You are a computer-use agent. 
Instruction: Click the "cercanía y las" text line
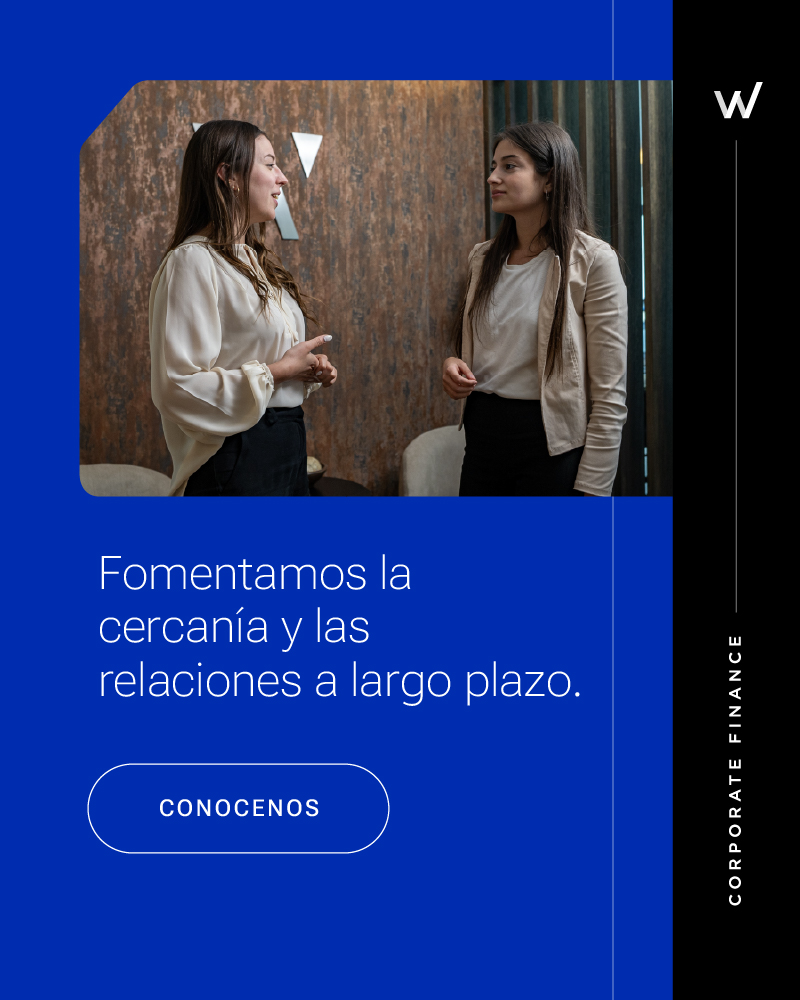(x=234, y=628)
